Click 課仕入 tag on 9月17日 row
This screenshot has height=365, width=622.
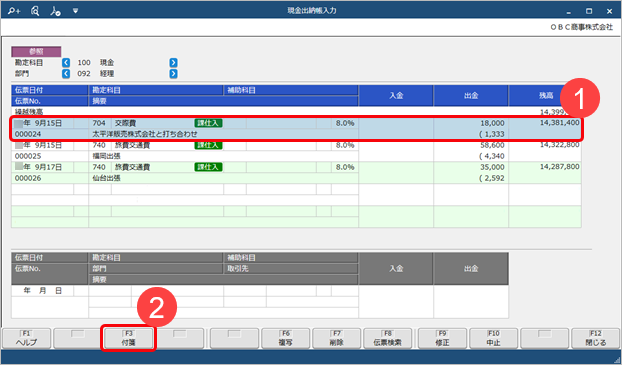click(x=208, y=167)
